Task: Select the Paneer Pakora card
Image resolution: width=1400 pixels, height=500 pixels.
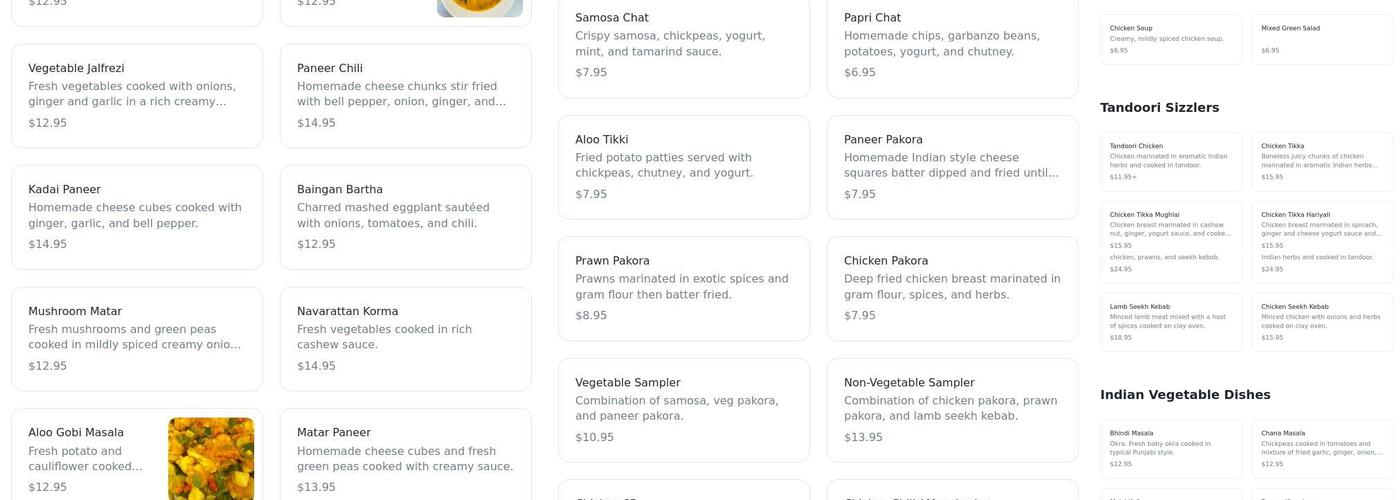Action: (952, 167)
